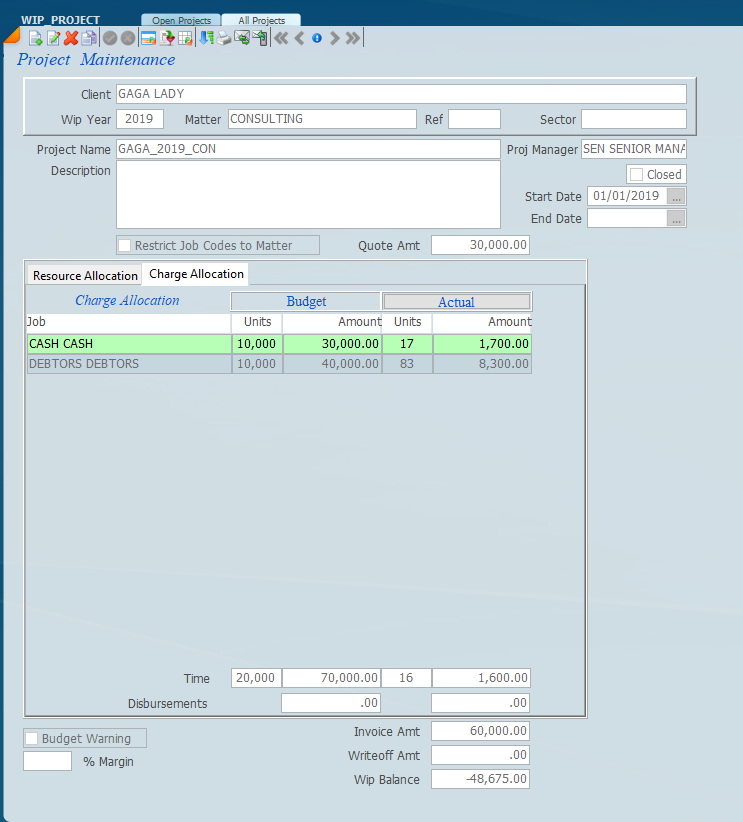The width and height of the screenshot is (743, 822).
Task: Click the blue info icon in toolbar
Action: tap(317, 38)
